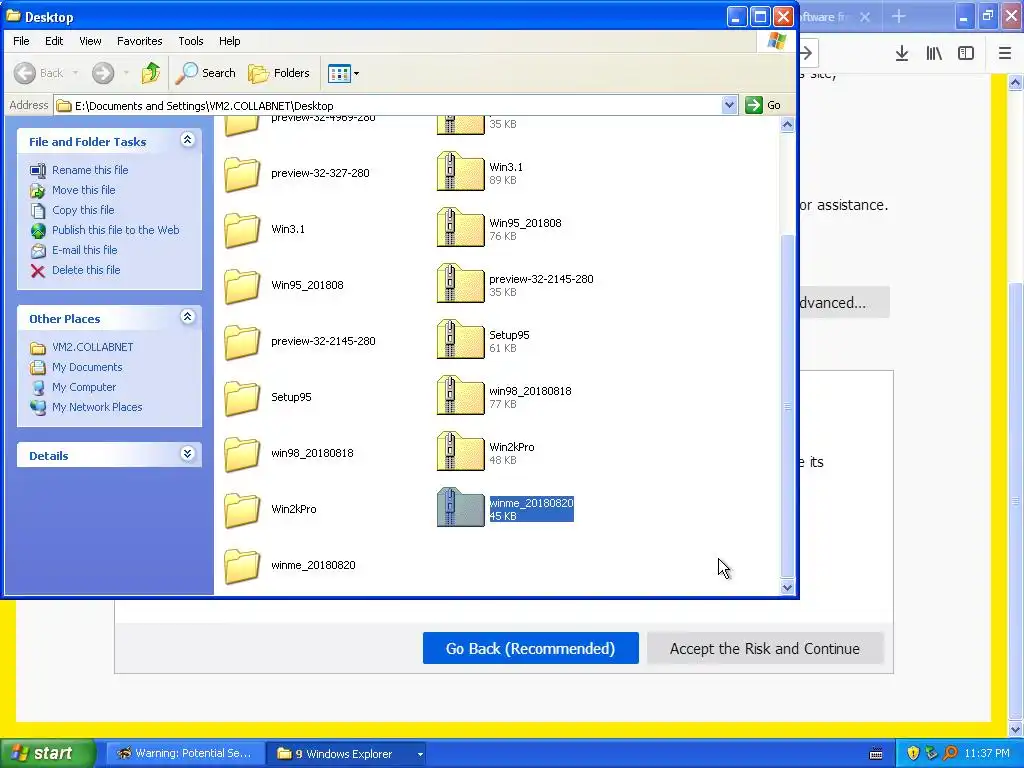1024x768 pixels.
Task: Select the winme_20180820 folder icon
Action: [x=242, y=566]
